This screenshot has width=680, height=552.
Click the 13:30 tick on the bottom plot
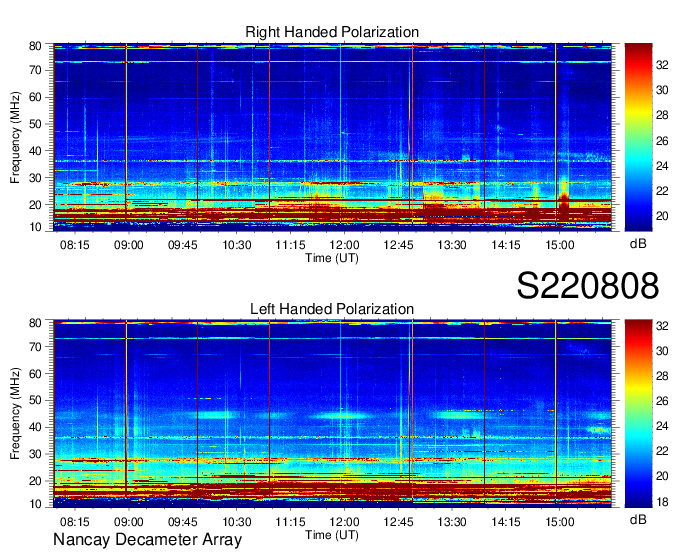click(452, 522)
